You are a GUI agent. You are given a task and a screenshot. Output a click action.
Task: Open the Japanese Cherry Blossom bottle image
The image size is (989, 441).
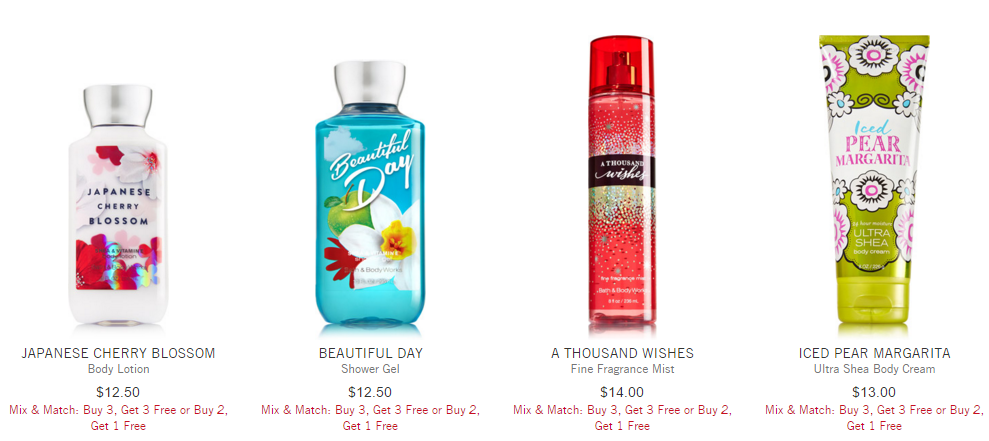pos(117,206)
